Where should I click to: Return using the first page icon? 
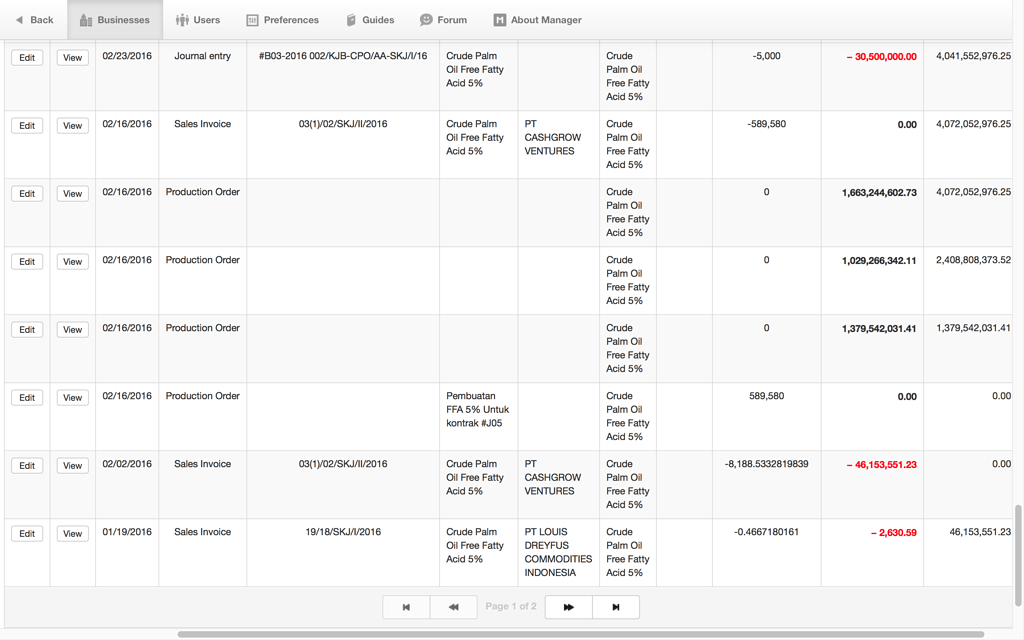(406, 606)
